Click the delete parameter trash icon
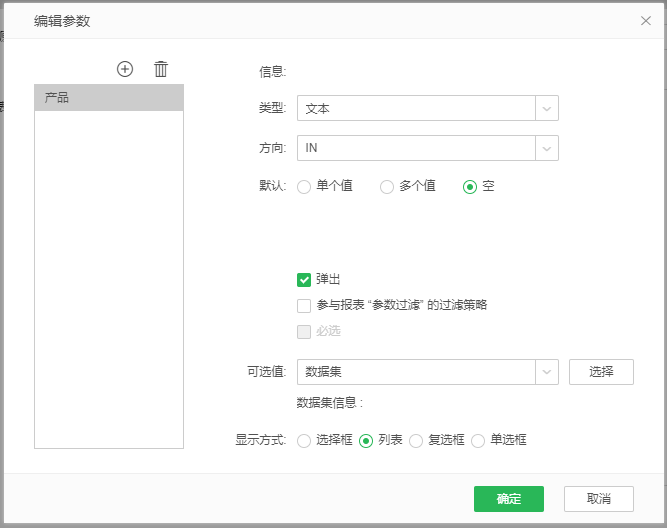Image resolution: width=667 pixels, height=528 pixels. [x=161, y=69]
